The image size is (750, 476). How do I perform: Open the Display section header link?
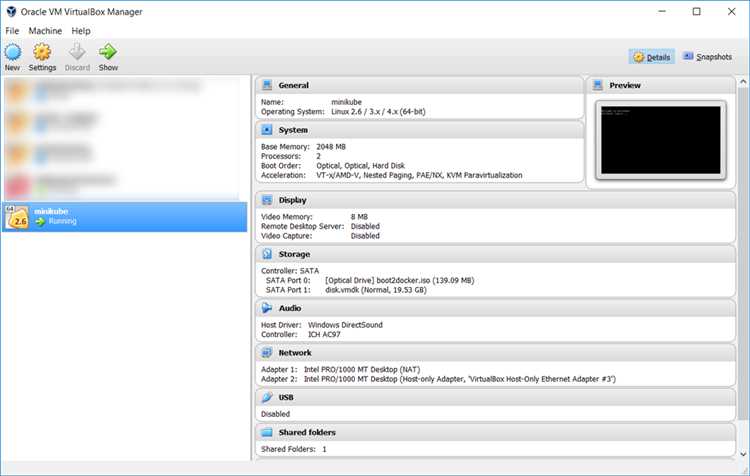click(x=292, y=200)
